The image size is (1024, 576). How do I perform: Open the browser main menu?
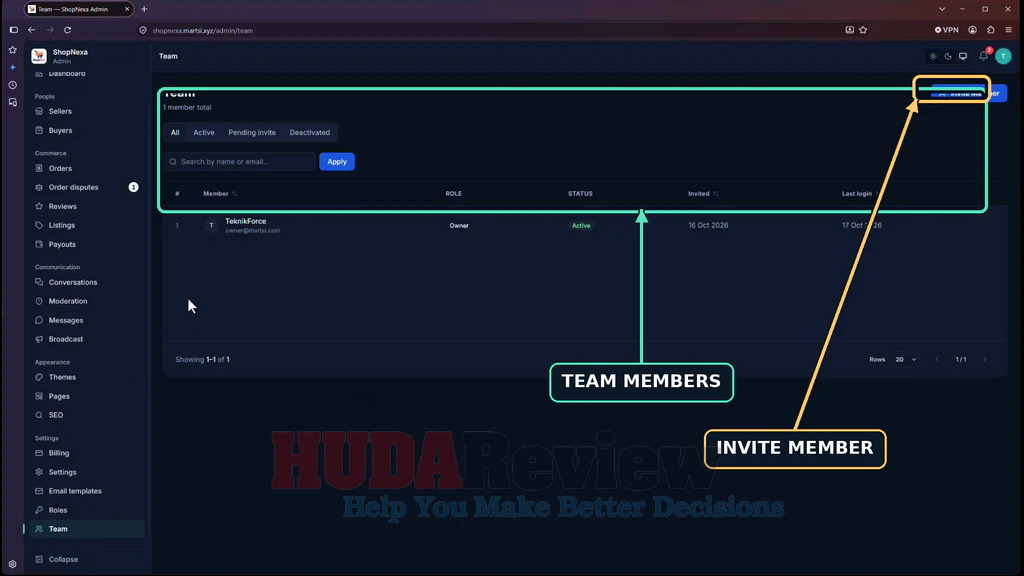pos(1009,30)
